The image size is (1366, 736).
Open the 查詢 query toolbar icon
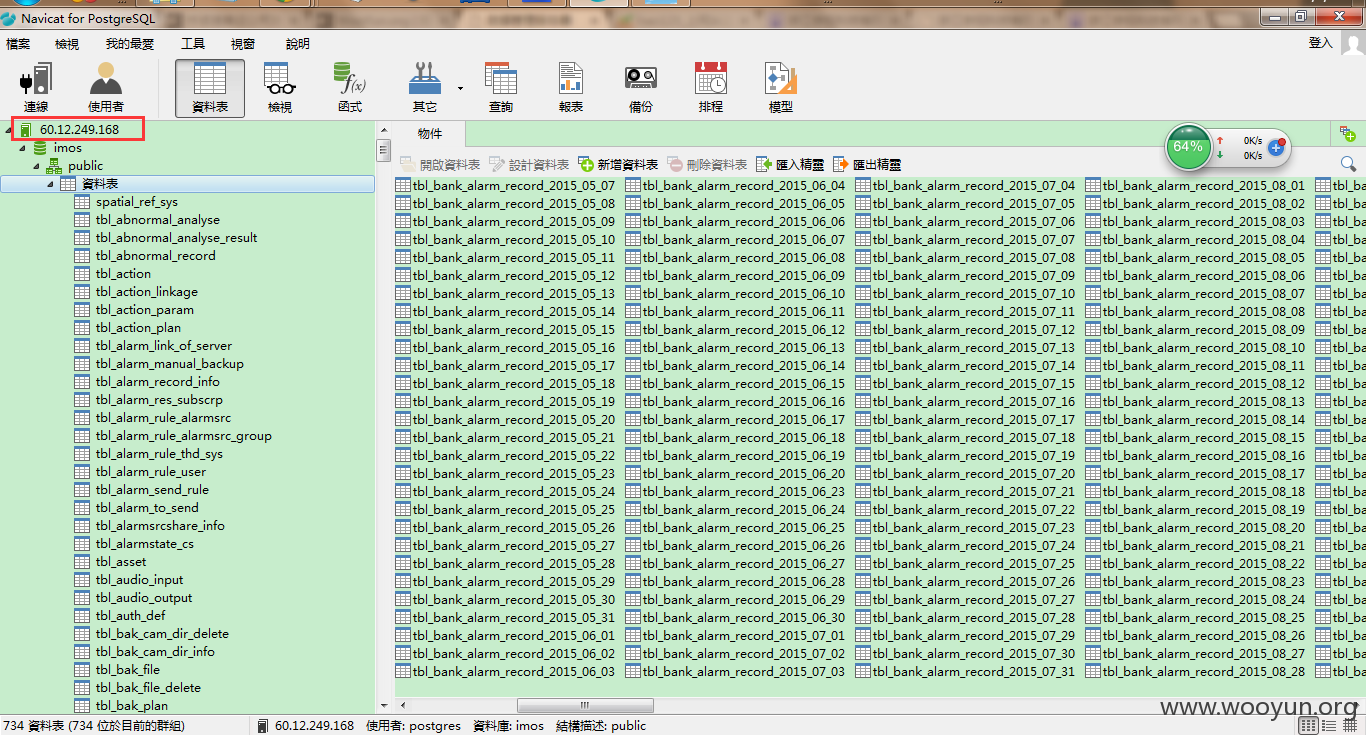point(500,87)
